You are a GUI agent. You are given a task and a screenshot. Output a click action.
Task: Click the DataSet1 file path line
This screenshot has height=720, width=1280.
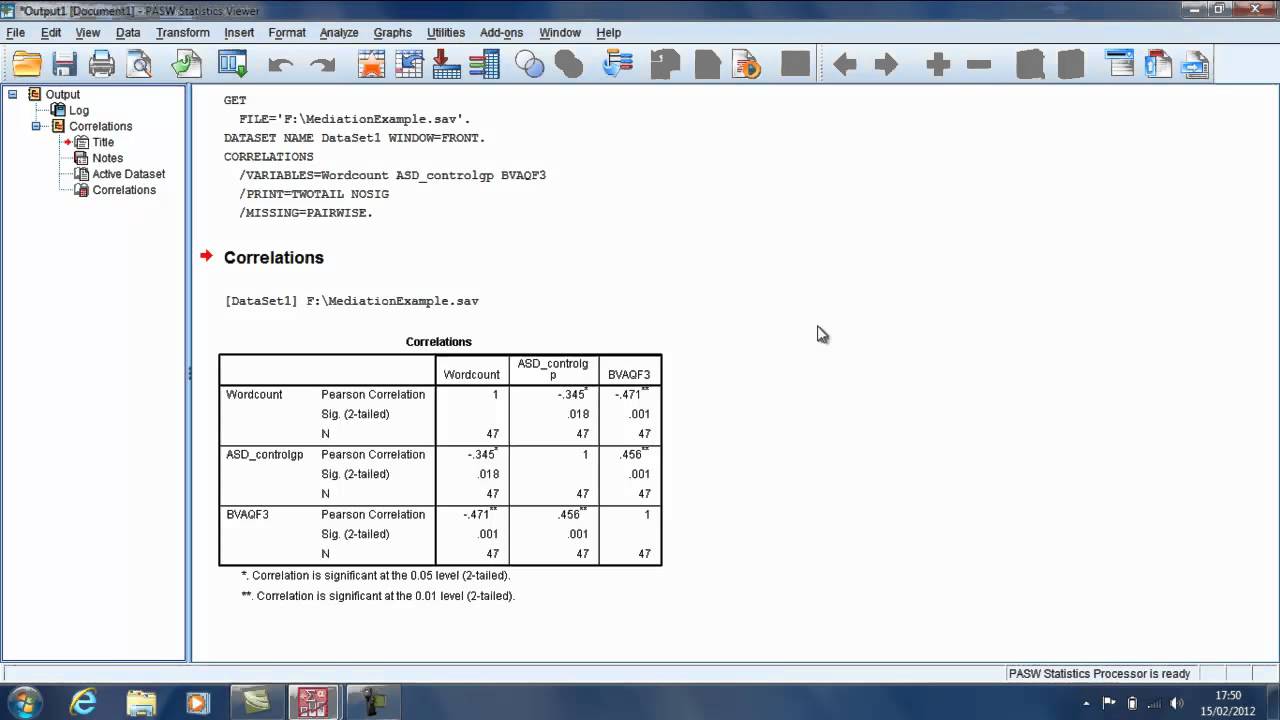point(352,301)
